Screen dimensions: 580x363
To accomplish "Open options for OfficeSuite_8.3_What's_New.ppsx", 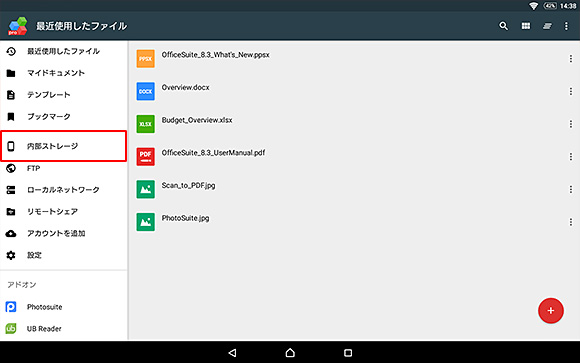I will [571, 58].
